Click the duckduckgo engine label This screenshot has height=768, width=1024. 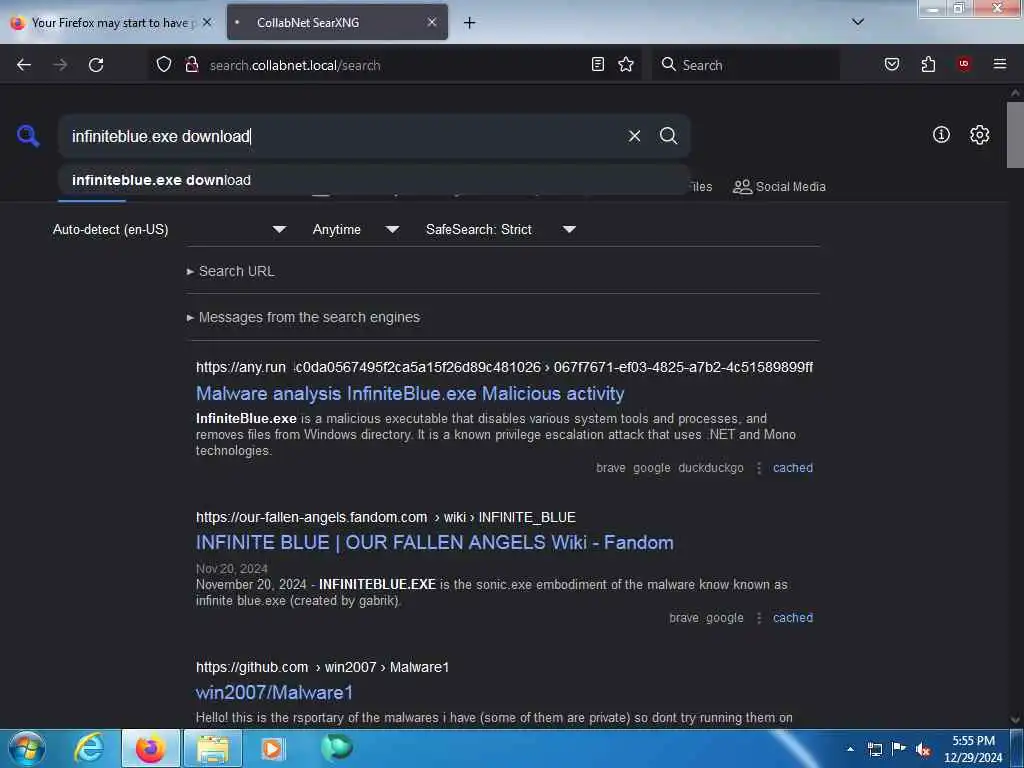click(x=711, y=468)
